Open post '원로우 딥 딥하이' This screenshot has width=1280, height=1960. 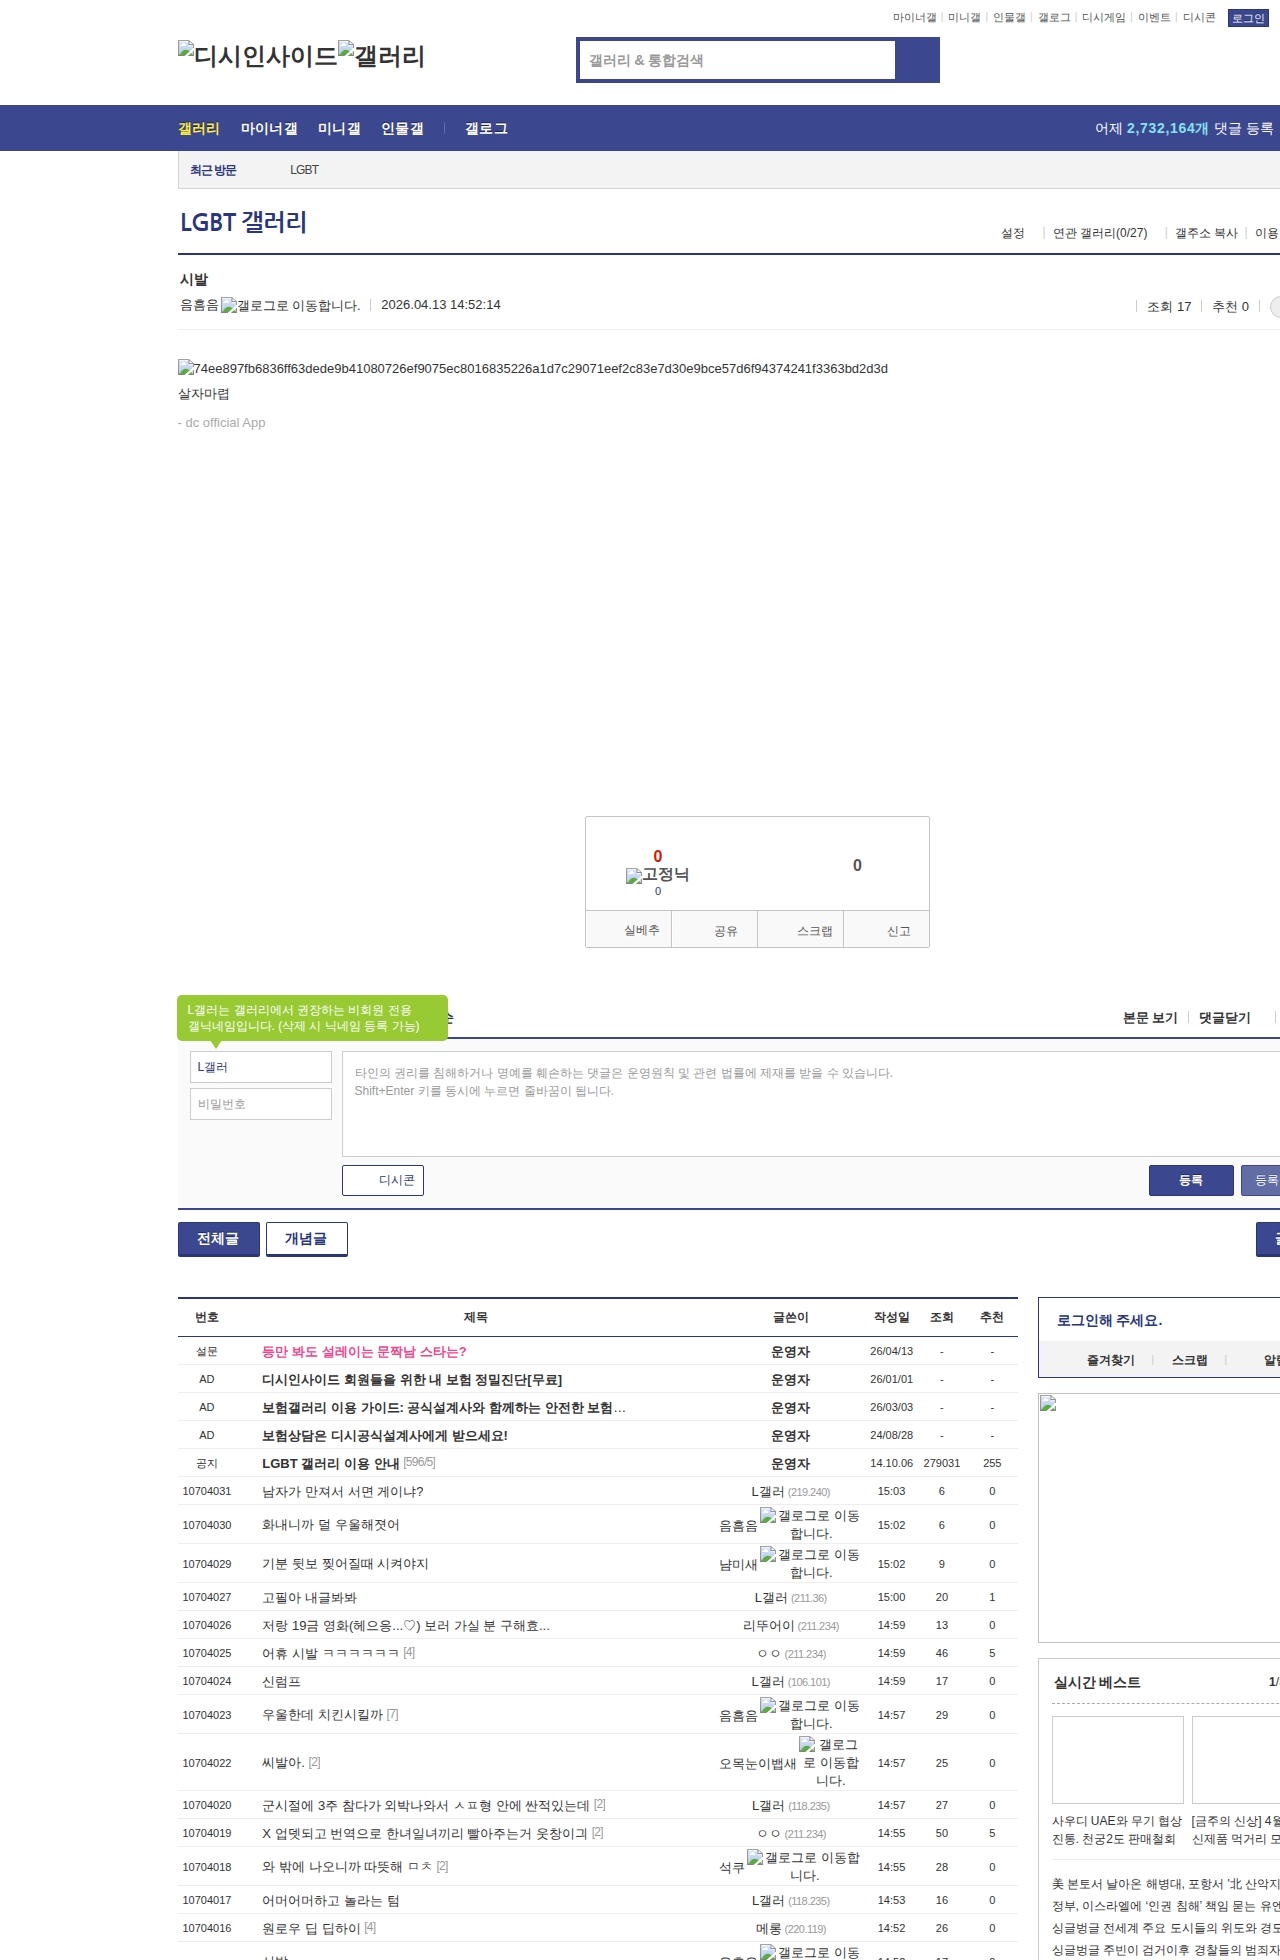[311, 1927]
